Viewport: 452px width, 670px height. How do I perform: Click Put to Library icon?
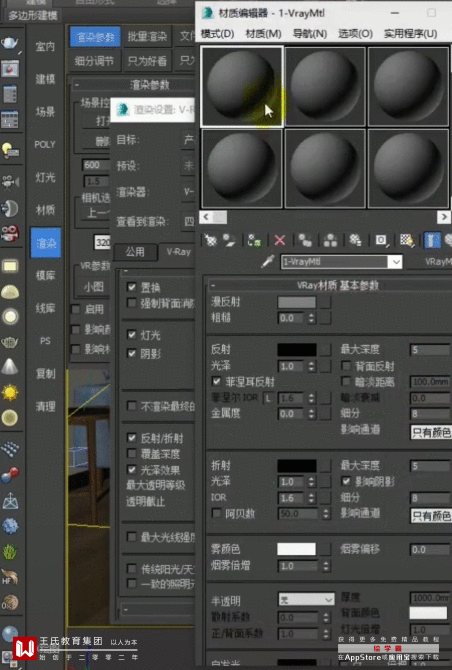pyautogui.click(x=355, y=241)
